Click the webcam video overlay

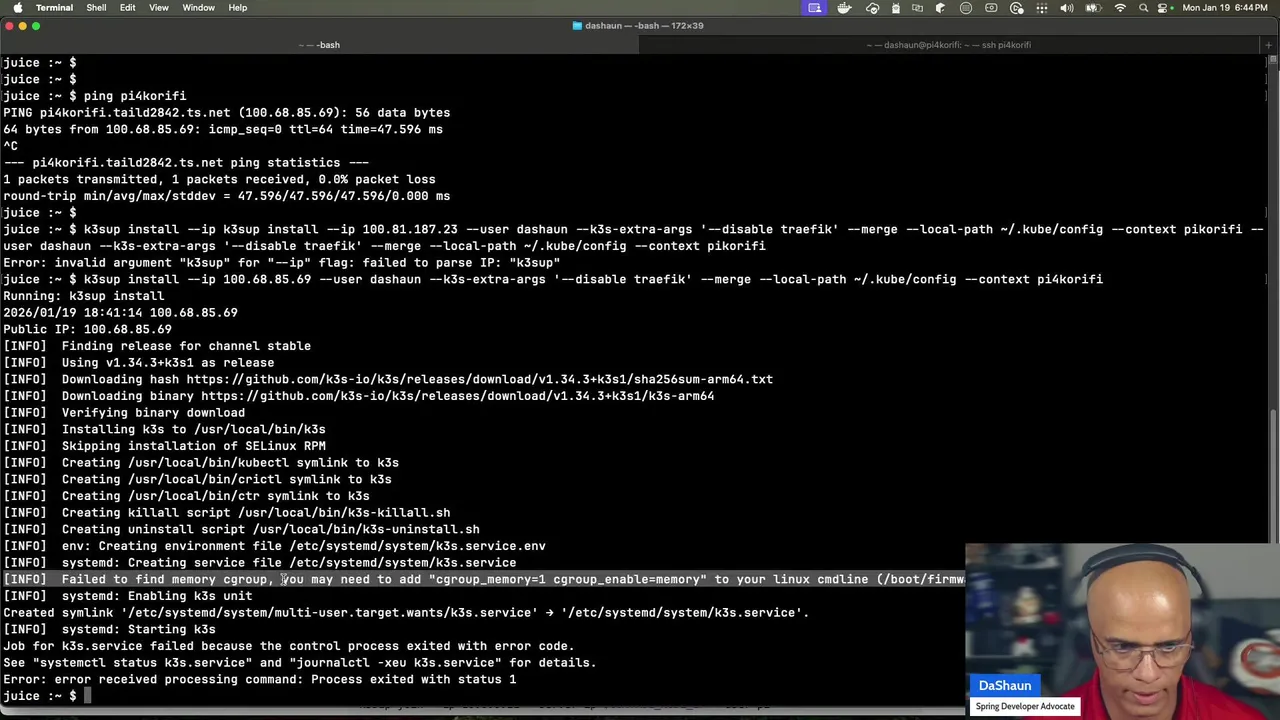click(1122, 631)
